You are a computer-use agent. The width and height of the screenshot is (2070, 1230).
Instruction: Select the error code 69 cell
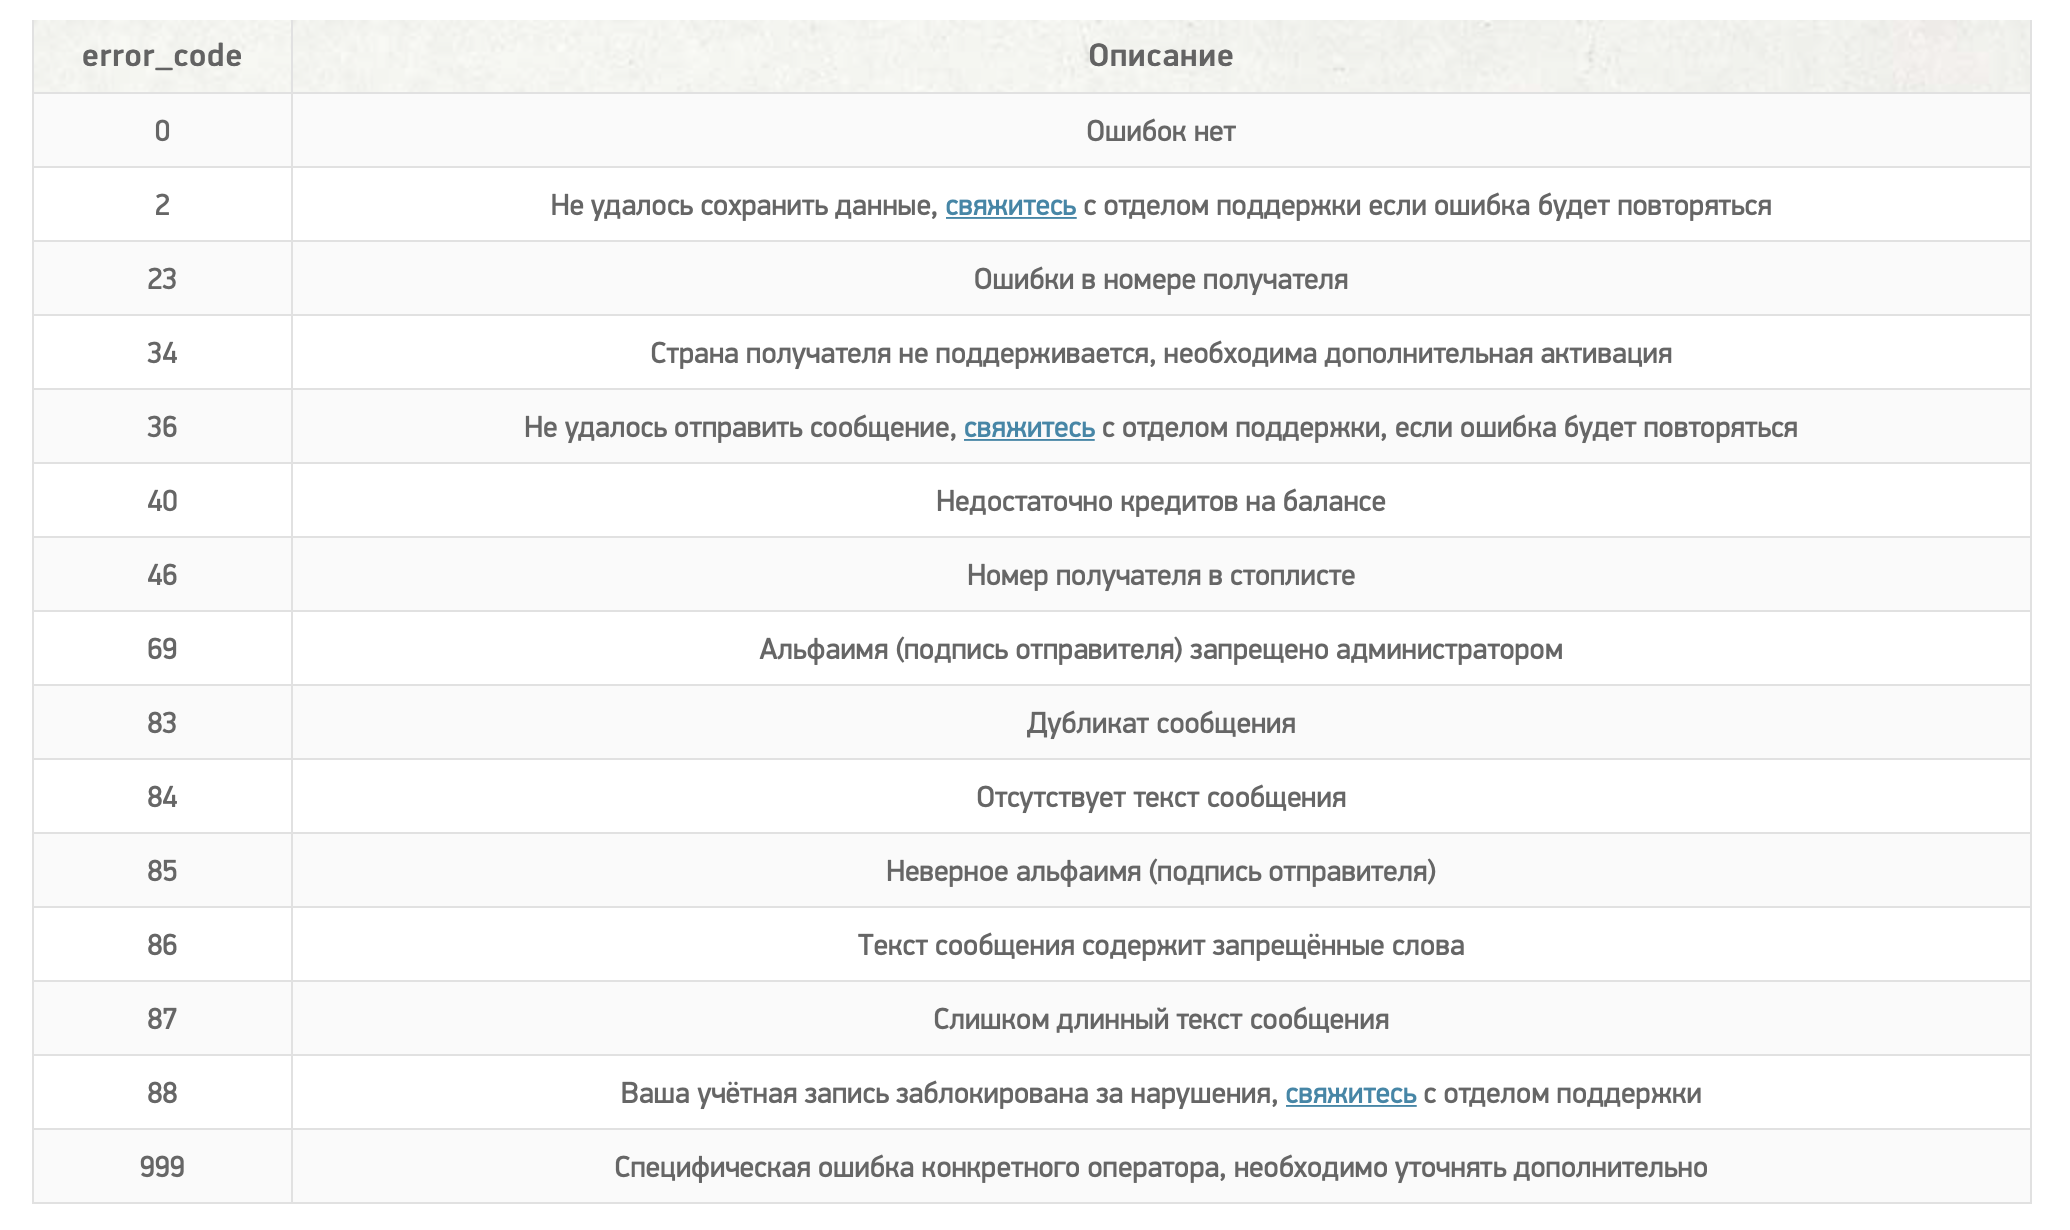pyautogui.click(x=162, y=650)
